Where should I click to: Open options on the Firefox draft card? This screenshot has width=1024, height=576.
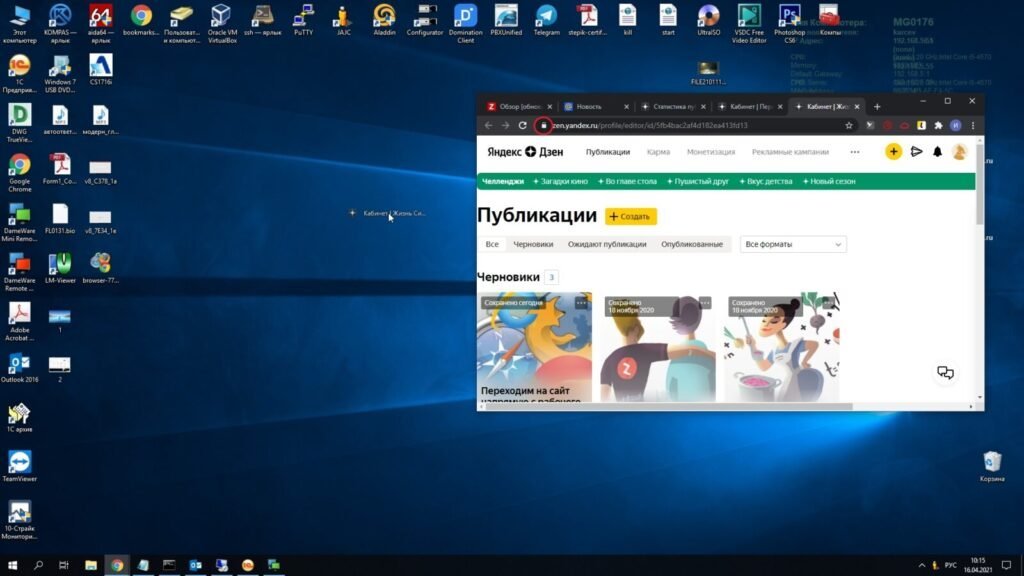click(x=581, y=302)
